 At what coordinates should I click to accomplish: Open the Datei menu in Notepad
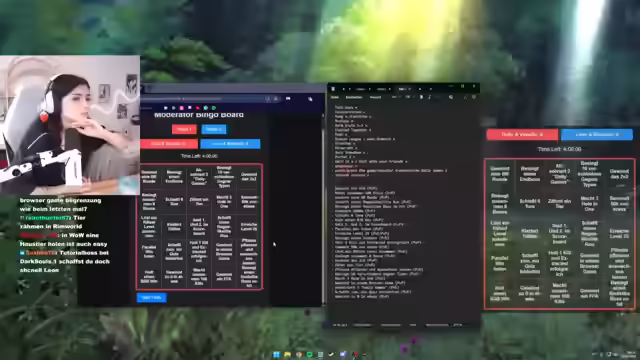tap(335, 97)
